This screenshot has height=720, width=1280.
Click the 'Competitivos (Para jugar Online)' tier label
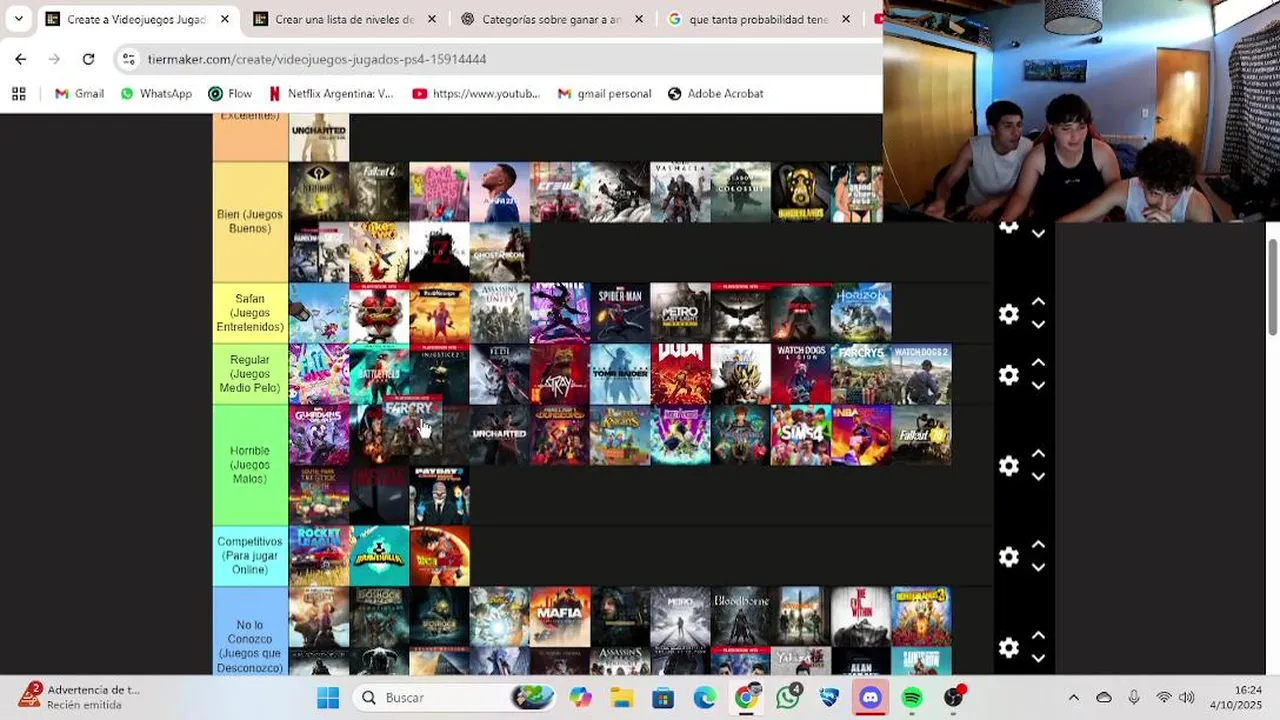coord(250,556)
